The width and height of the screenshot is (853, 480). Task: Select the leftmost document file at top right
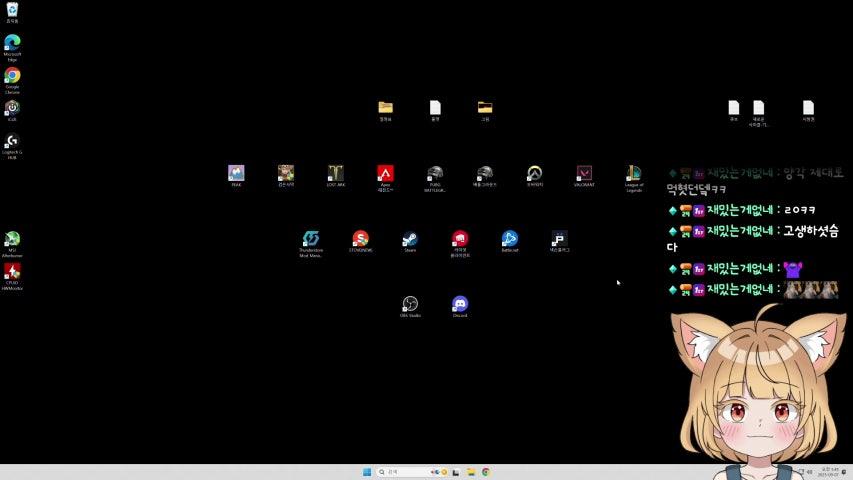click(x=733, y=108)
